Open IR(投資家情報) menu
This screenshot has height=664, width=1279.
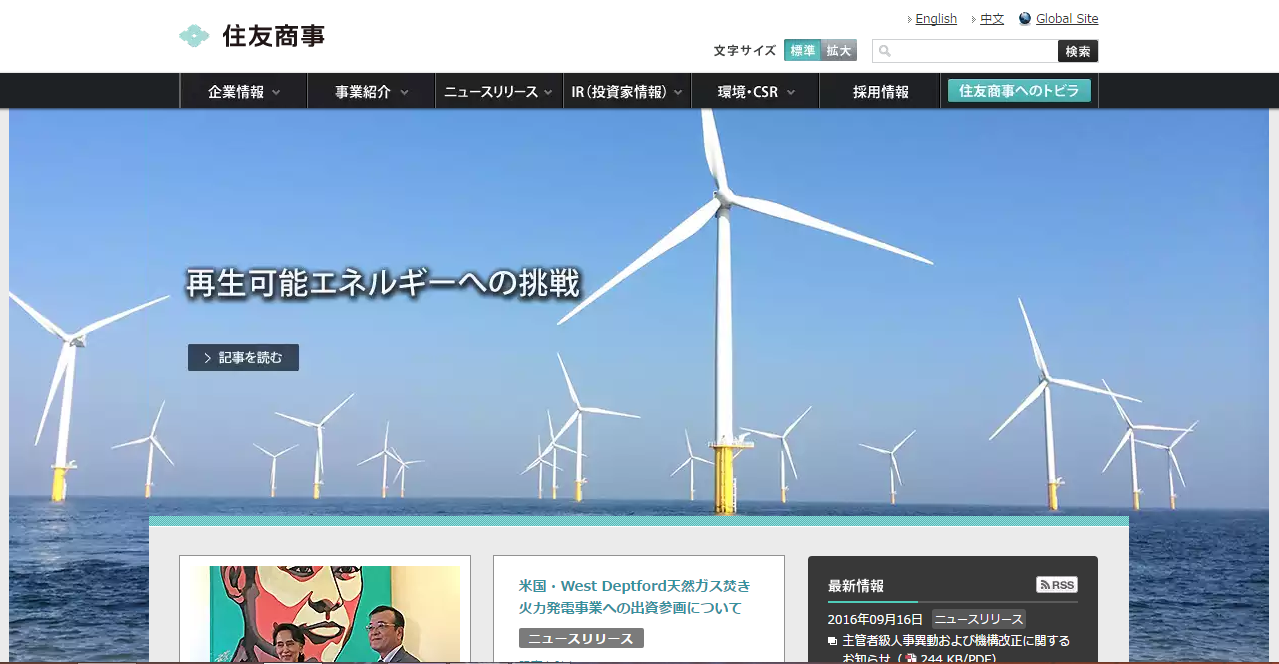click(x=627, y=91)
